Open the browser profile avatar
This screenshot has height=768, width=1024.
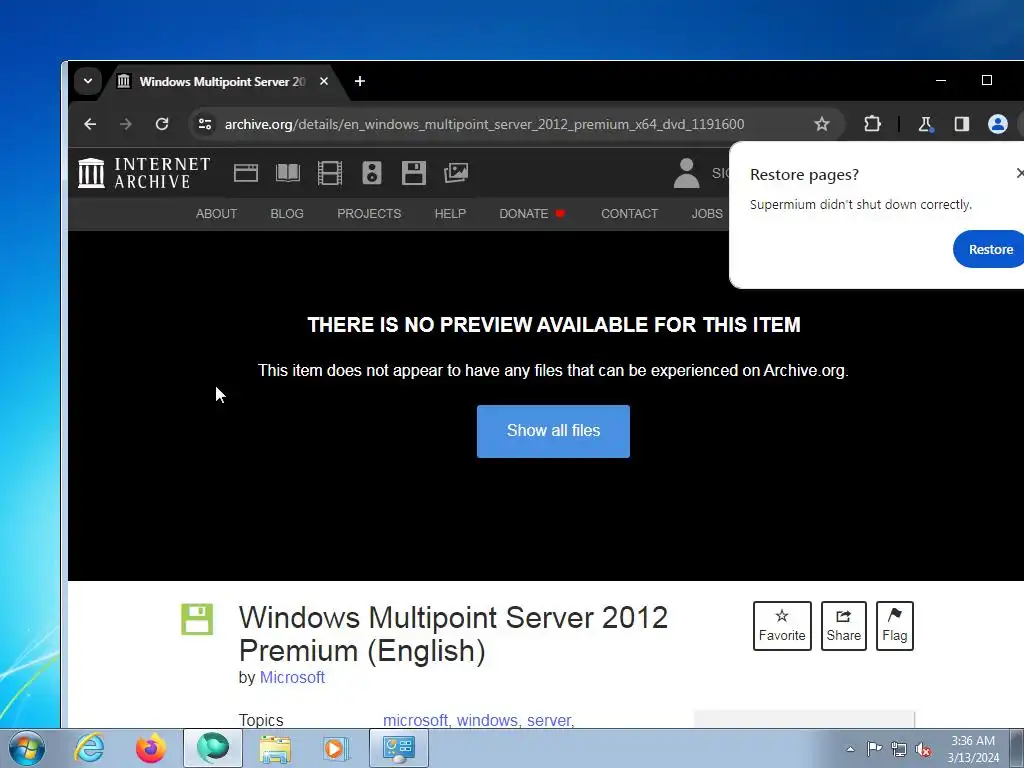[997, 124]
